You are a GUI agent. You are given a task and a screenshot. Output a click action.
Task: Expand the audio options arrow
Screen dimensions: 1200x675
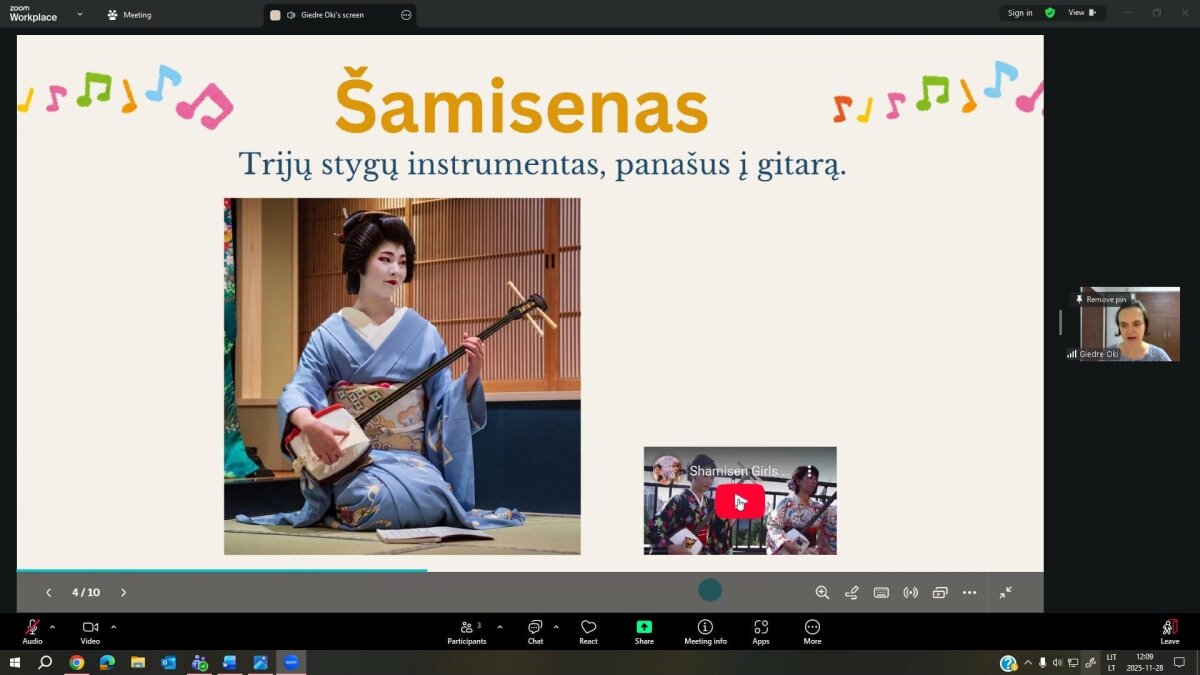click(53, 627)
